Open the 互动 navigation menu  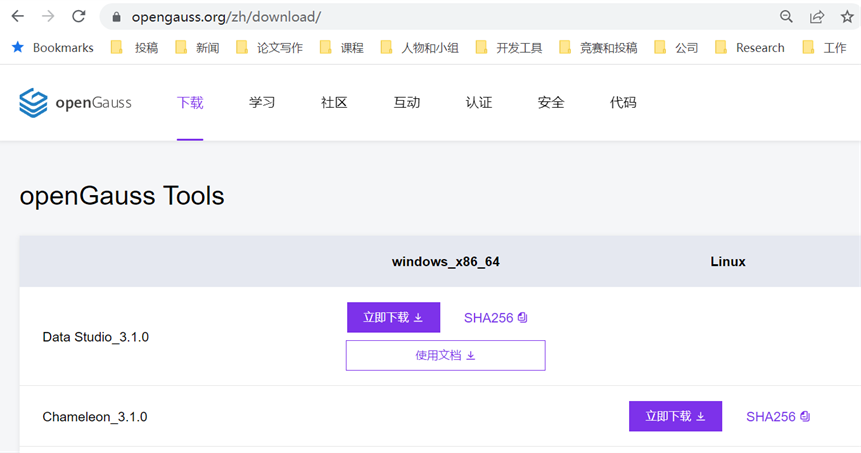point(407,103)
